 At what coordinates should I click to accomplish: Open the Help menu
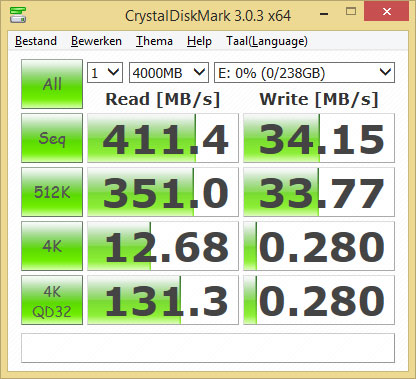199,41
